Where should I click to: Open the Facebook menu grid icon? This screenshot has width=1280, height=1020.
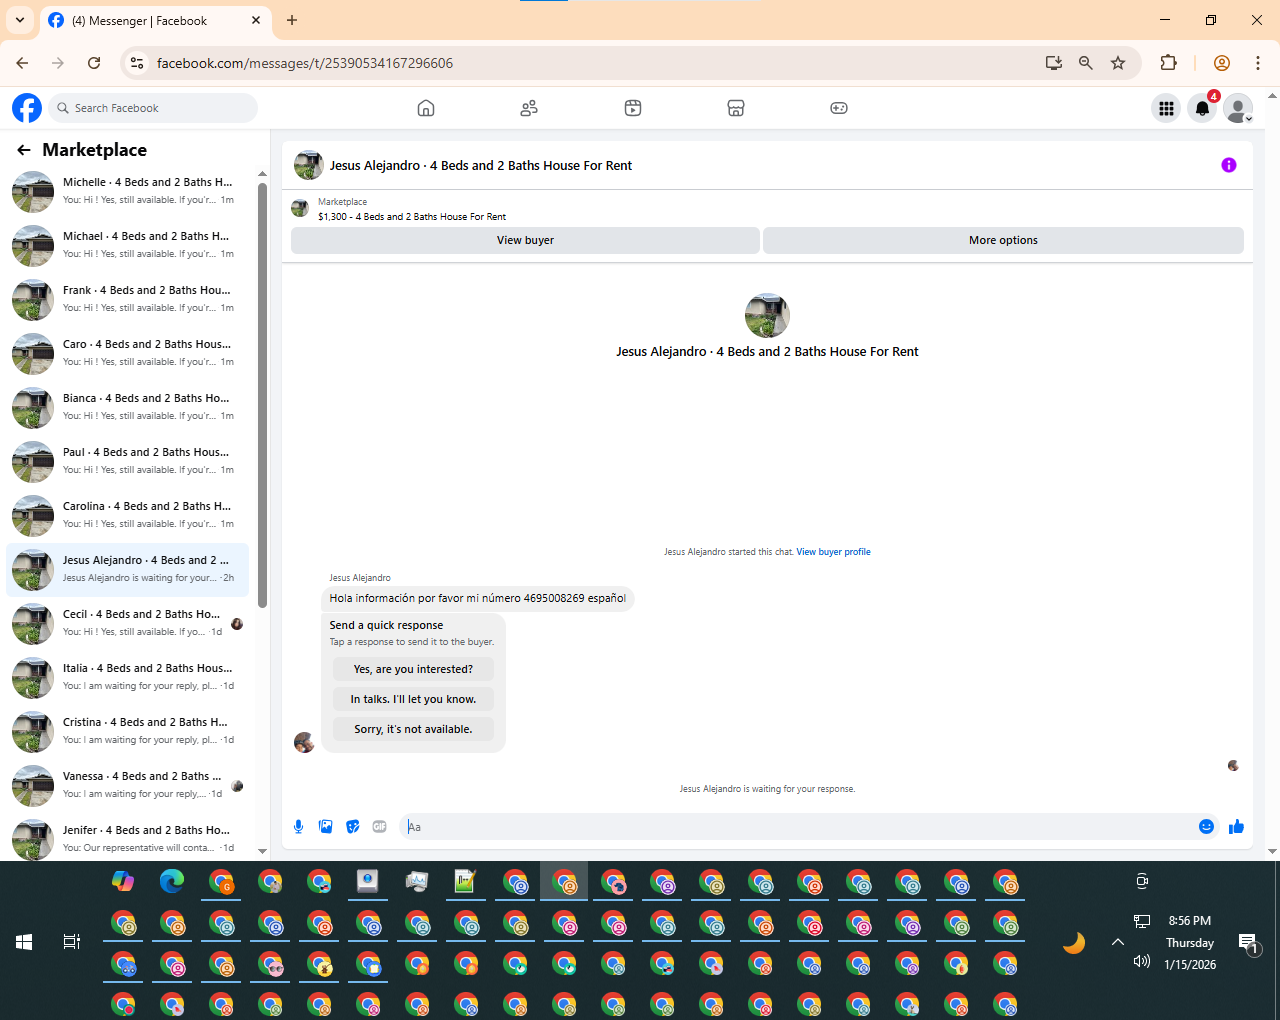1166,108
